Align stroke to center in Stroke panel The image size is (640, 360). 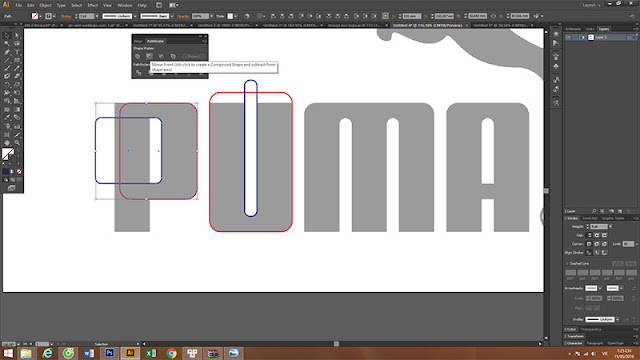[x=589, y=253]
